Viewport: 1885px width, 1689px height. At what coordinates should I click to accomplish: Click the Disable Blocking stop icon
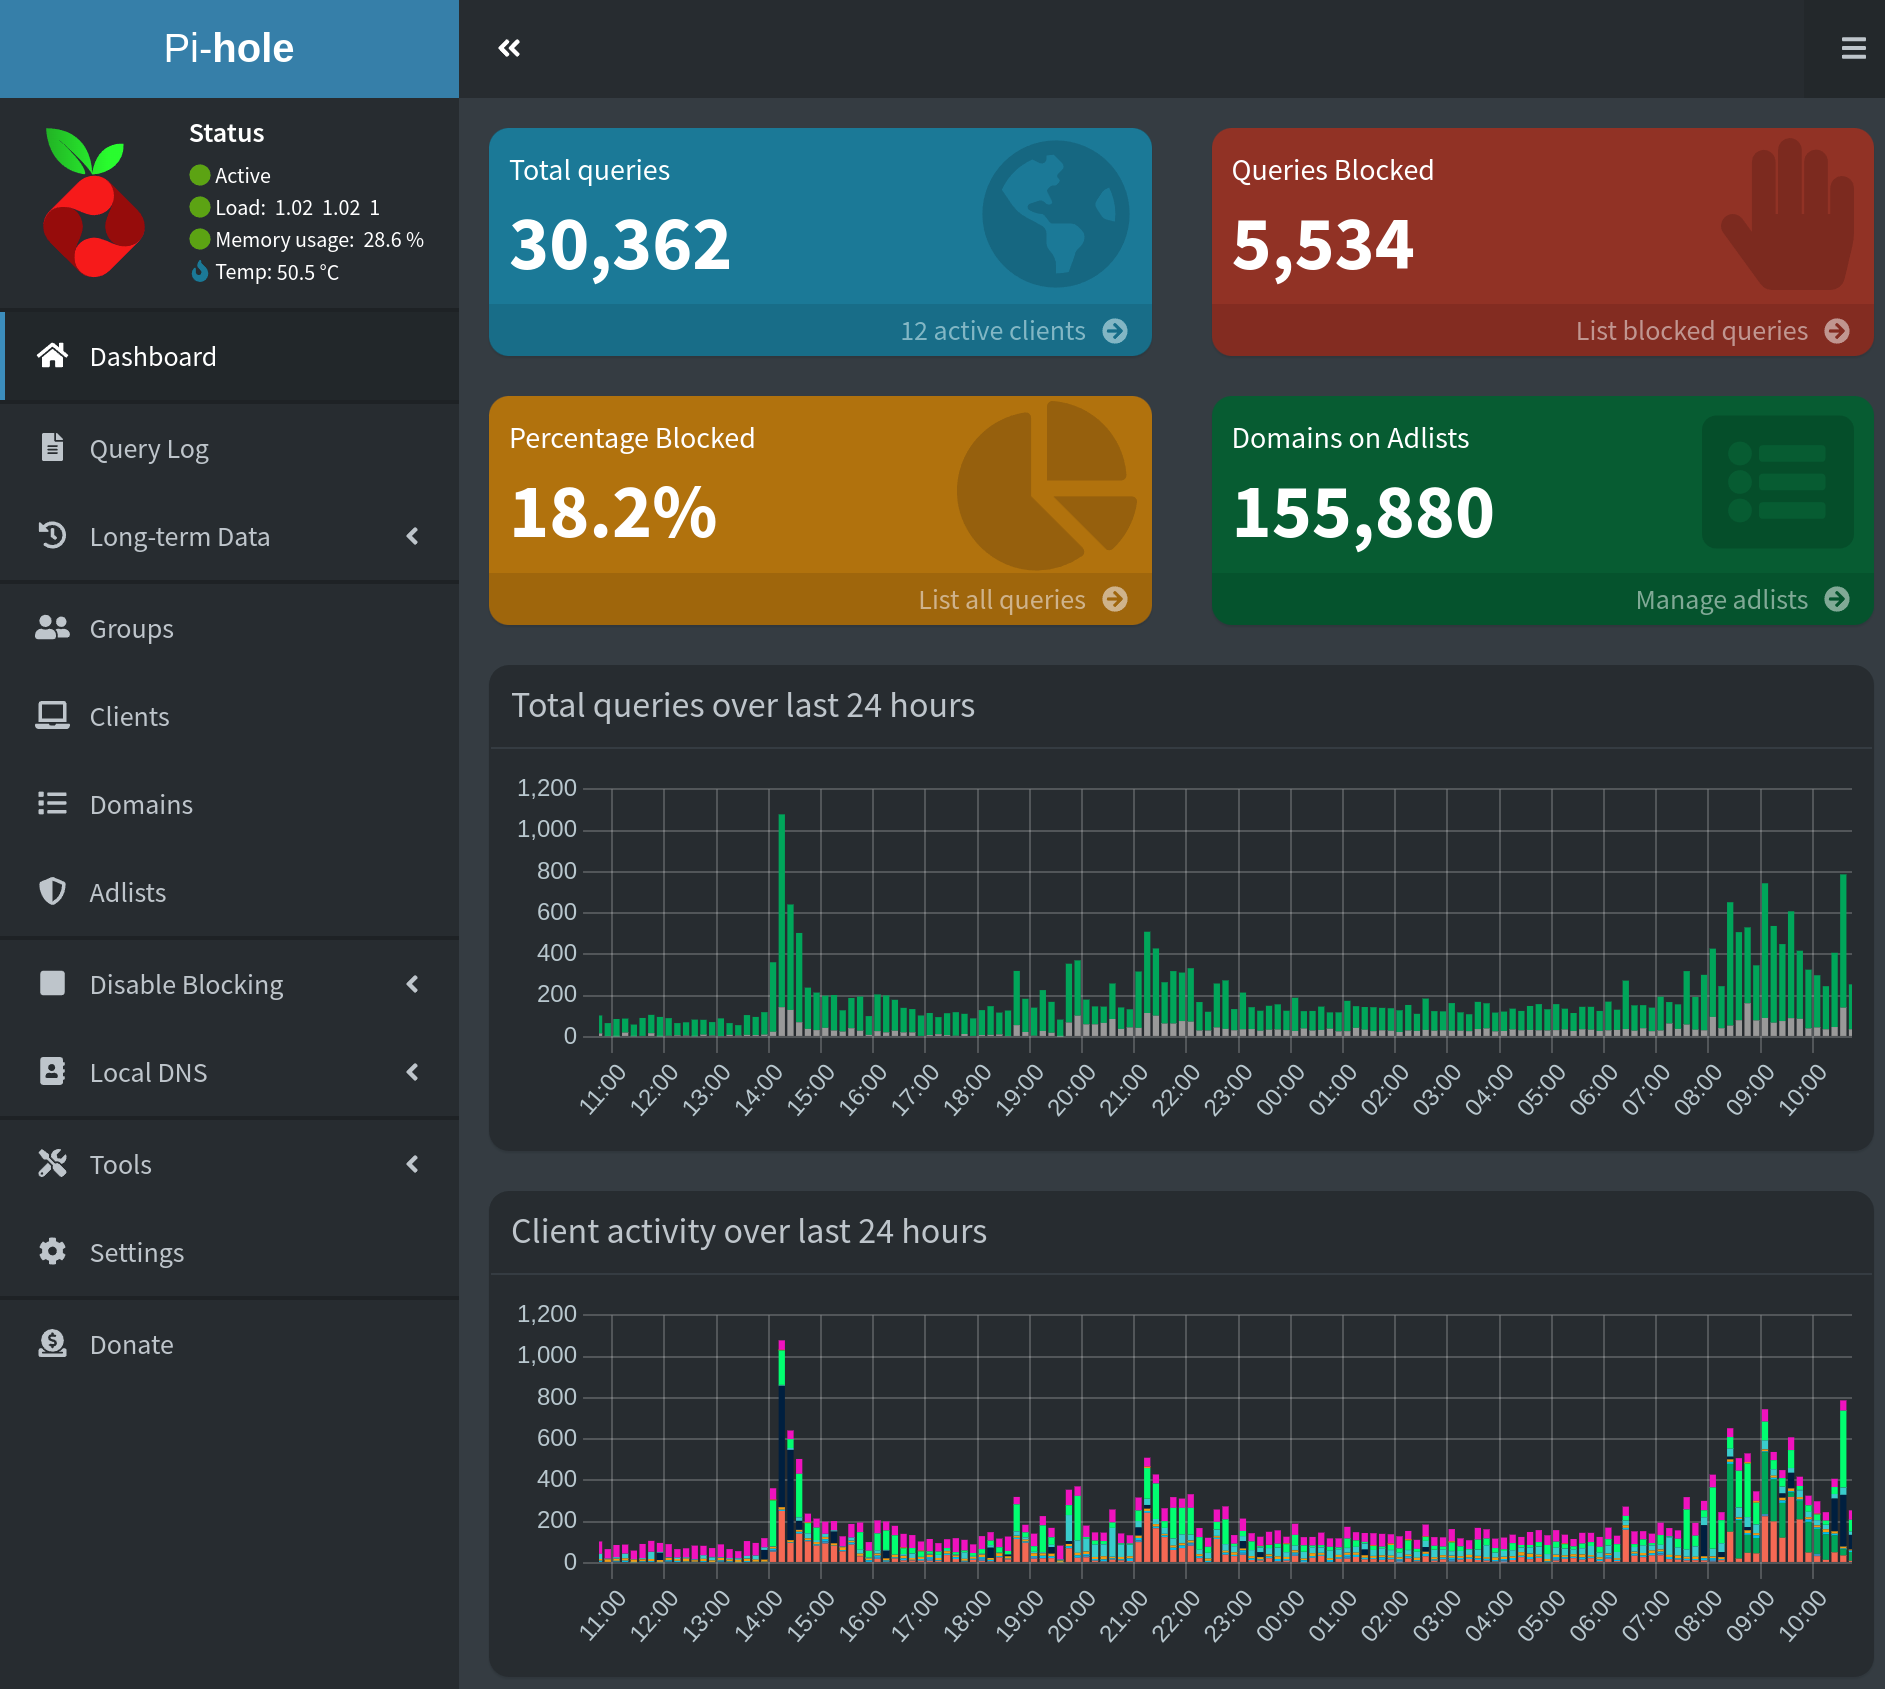53,984
